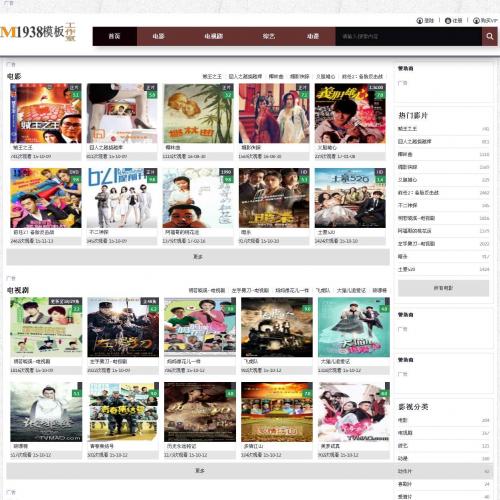Click 左手劈刀-电视剧 link in 电视剧 header
This screenshot has height=500, width=500.
click(250, 291)
